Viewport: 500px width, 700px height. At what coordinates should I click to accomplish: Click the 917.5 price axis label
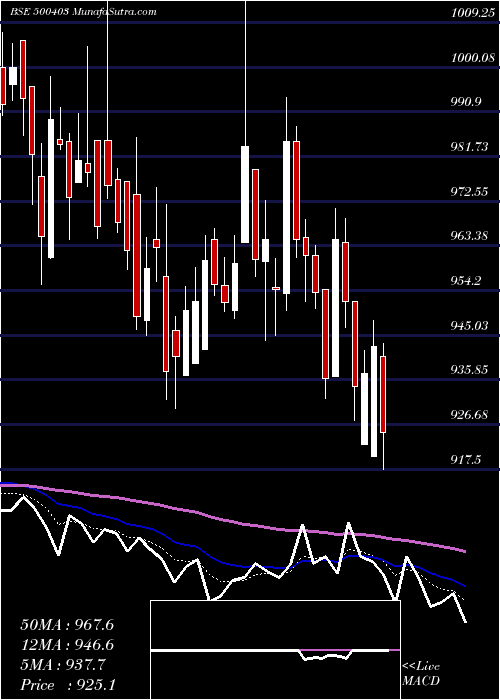[466, 459]
